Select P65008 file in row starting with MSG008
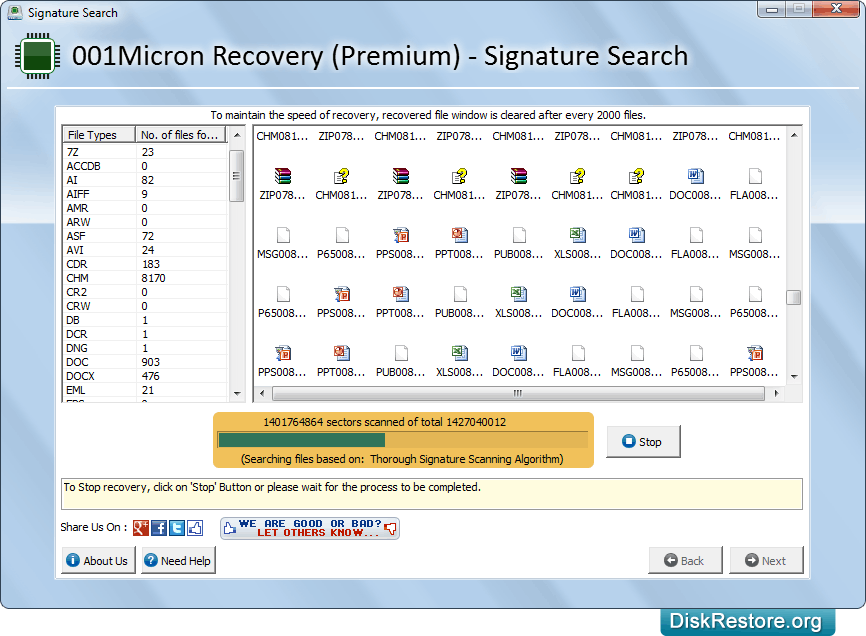The height and width of the screenshot is (636, 866). coord(342,243)
